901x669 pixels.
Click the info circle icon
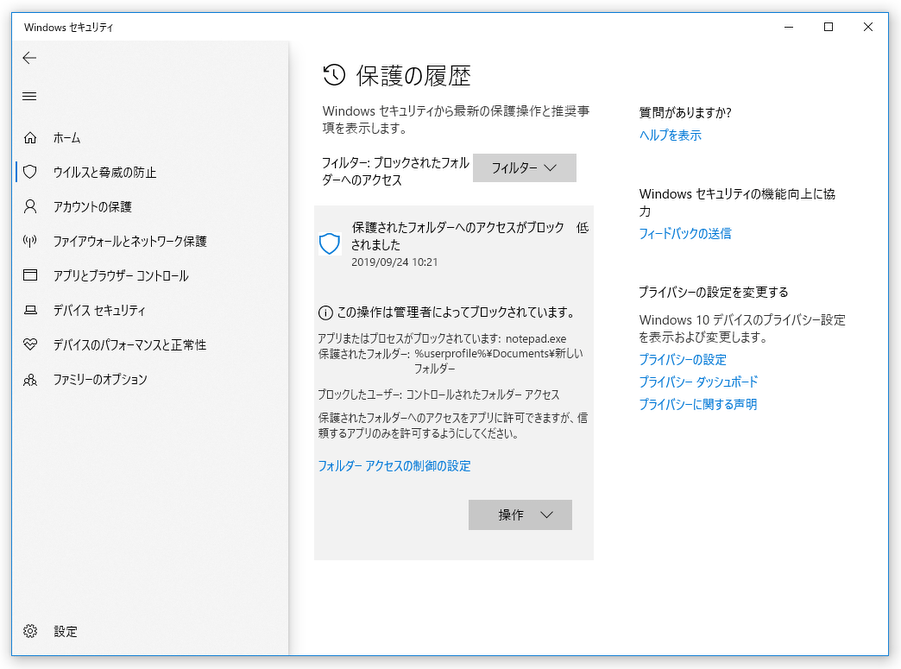click(x=325, y=313)
